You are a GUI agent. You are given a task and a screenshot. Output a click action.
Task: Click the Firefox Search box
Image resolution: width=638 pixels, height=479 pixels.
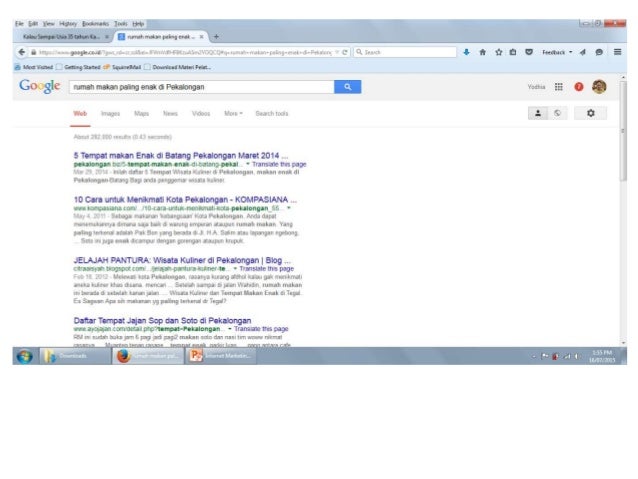[405, 52]
